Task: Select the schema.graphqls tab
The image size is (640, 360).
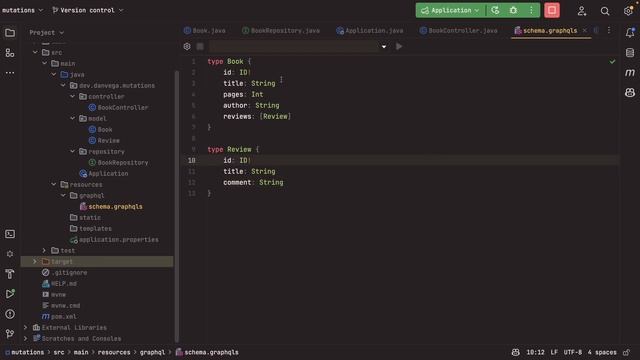Action: [x=550, y=31]
